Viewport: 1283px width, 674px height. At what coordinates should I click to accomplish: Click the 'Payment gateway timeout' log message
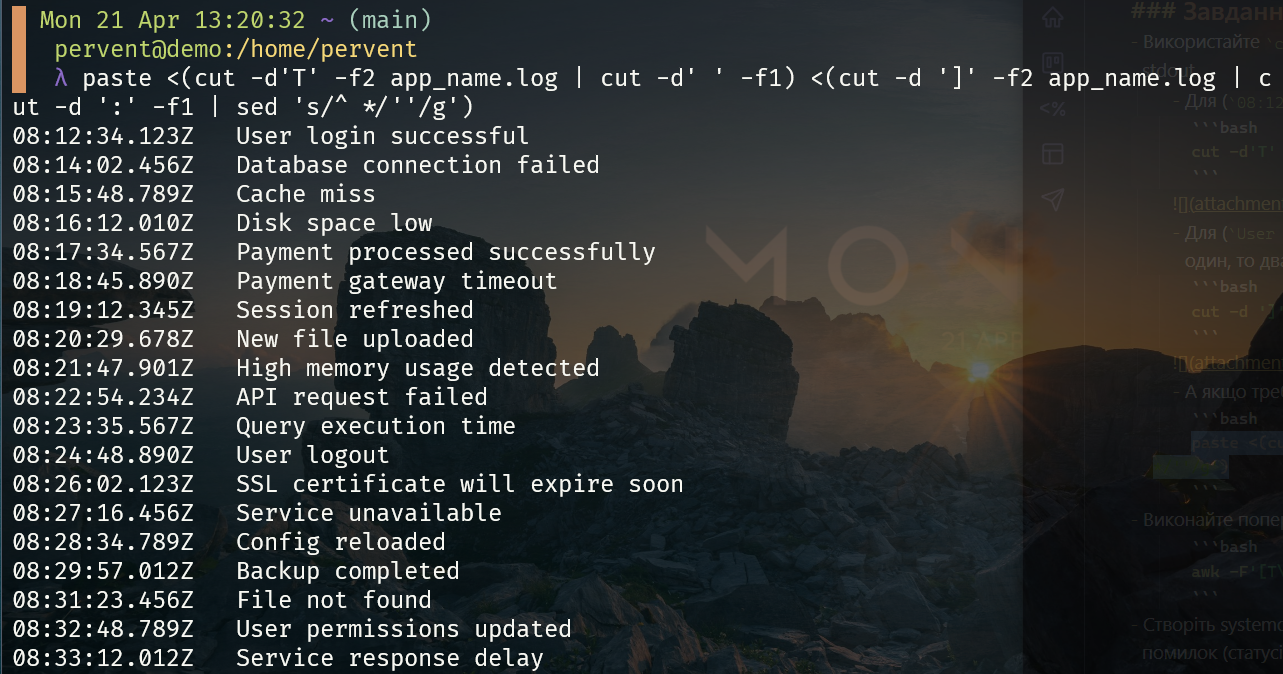point(396,281)
